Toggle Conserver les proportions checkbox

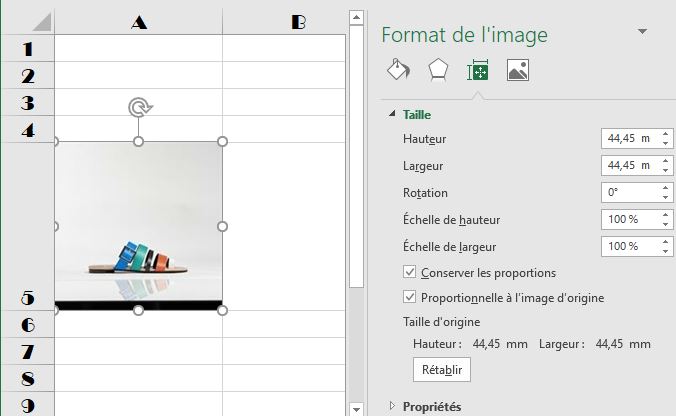(x=409, y=272)
